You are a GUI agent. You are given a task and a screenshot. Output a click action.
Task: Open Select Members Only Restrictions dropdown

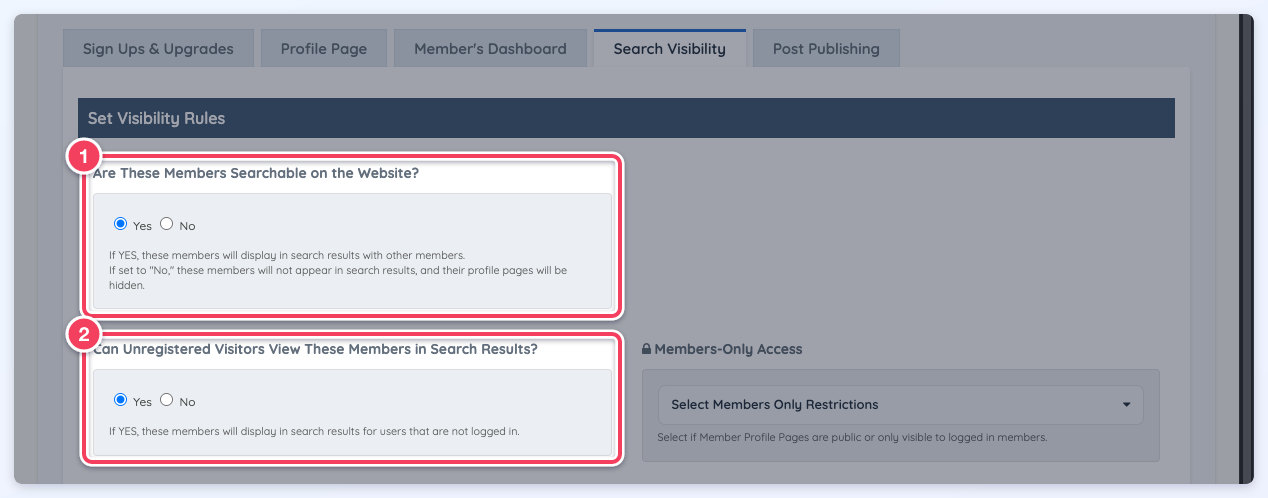coord(900,405)
